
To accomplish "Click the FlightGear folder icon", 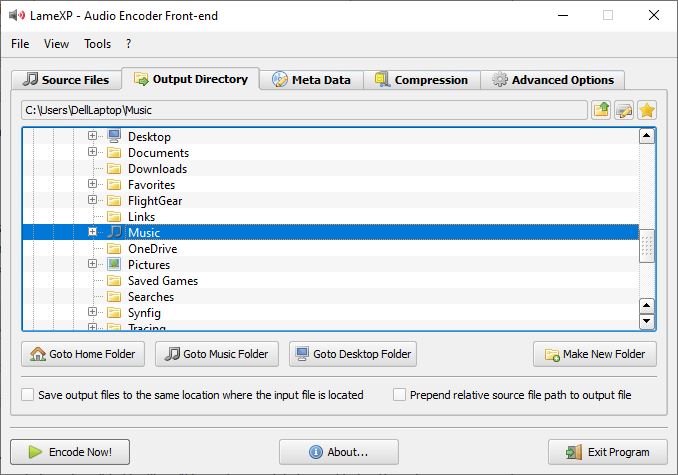I will tap(114, 200).
